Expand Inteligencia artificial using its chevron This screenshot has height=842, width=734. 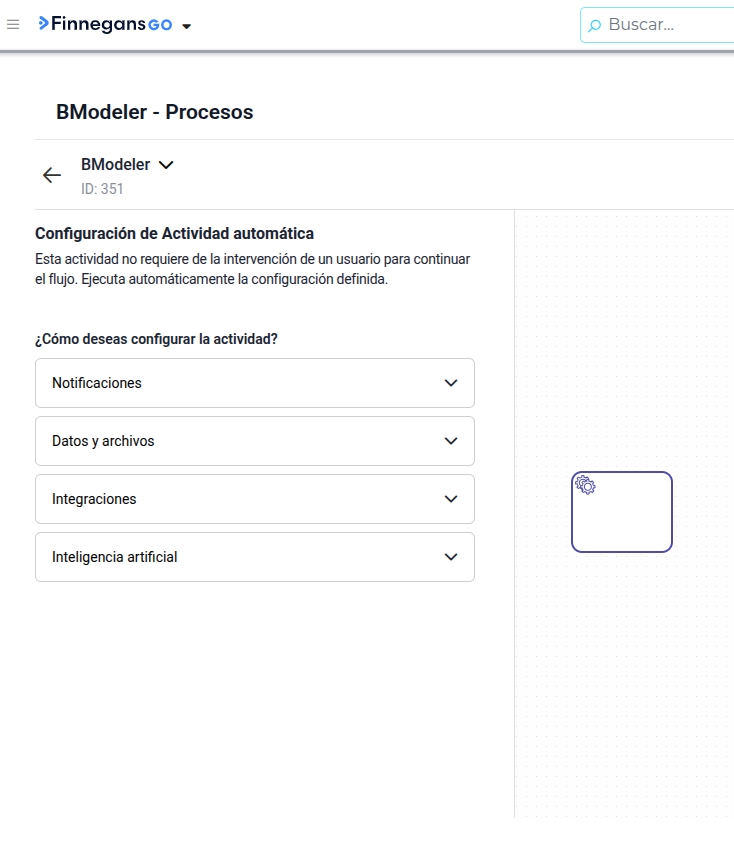451,557
